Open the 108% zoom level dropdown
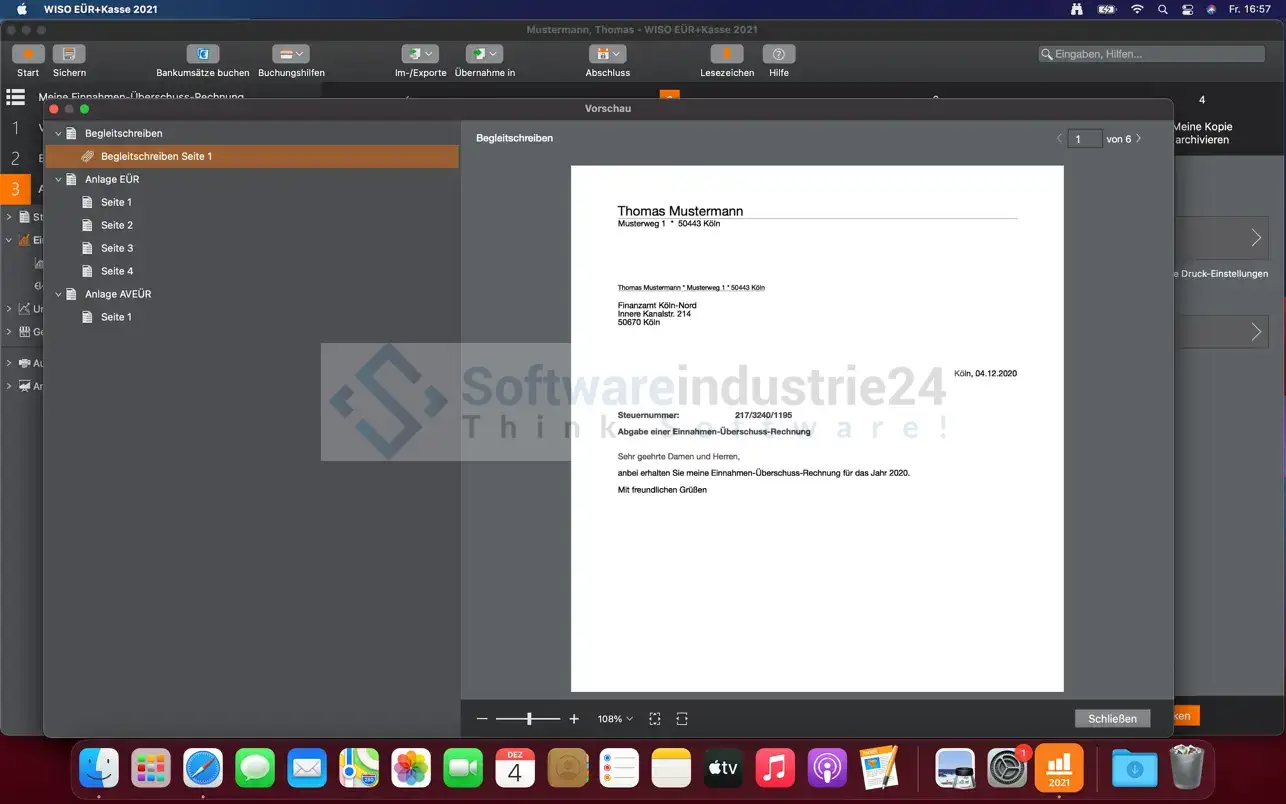The width and height of the screenshot is (1286, 804). coord(615,719)
